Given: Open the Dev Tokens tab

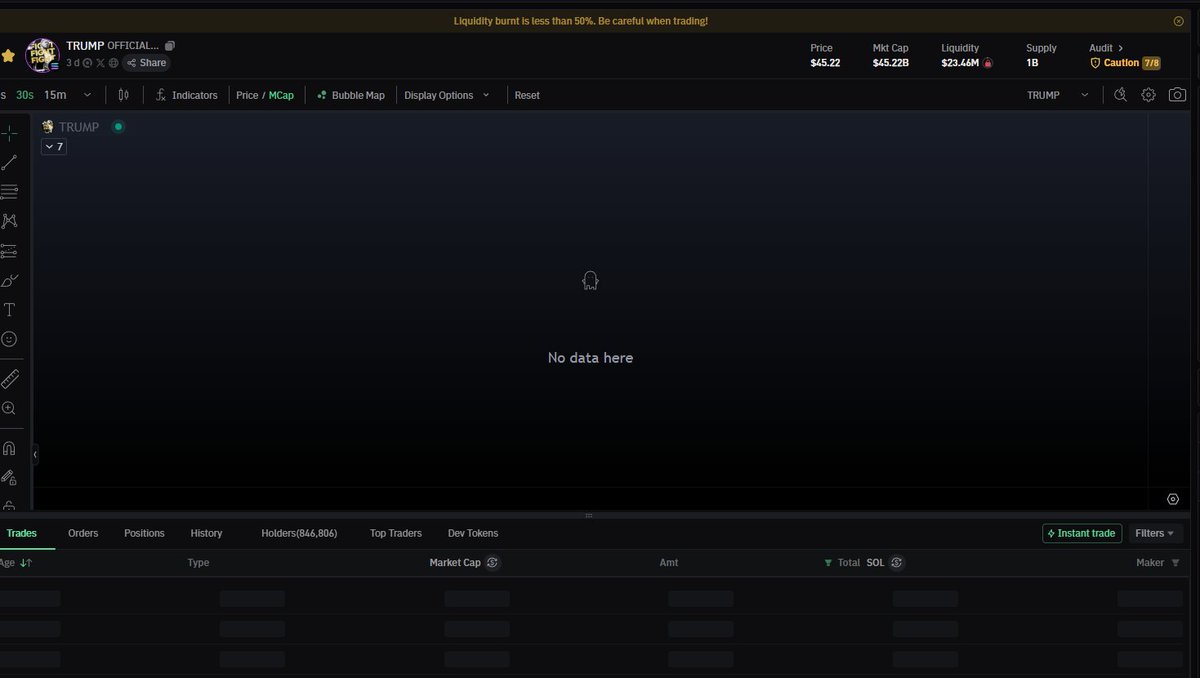Looking at the screenshot, I should [x=473, y=533].
